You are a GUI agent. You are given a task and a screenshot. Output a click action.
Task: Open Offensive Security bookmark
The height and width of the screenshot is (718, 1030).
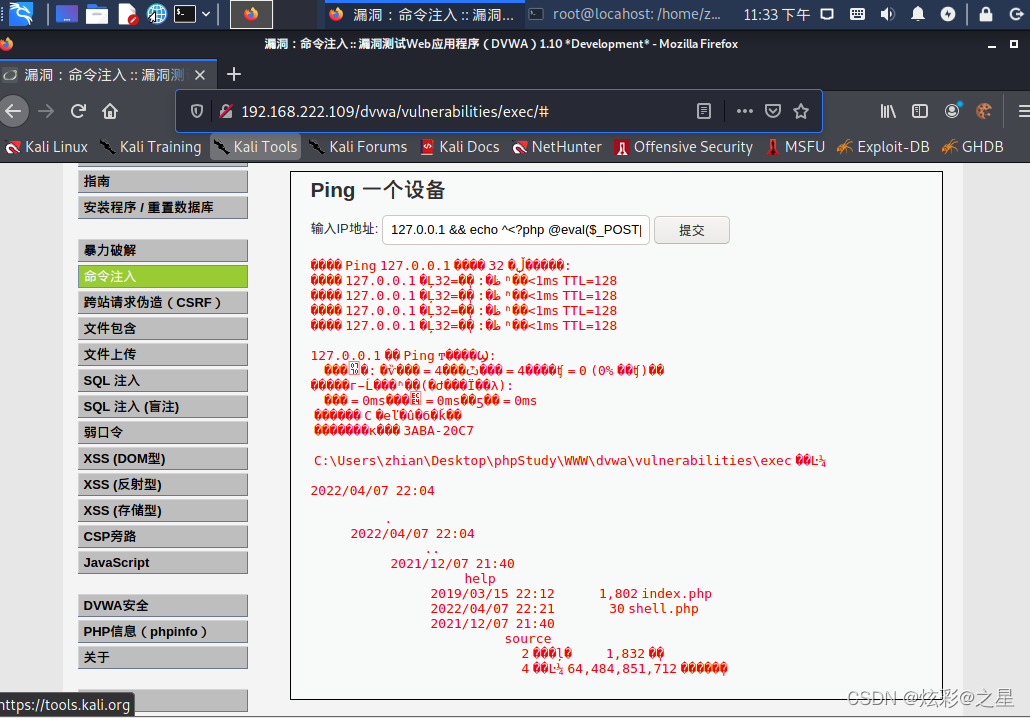click(x=683, y=147)
